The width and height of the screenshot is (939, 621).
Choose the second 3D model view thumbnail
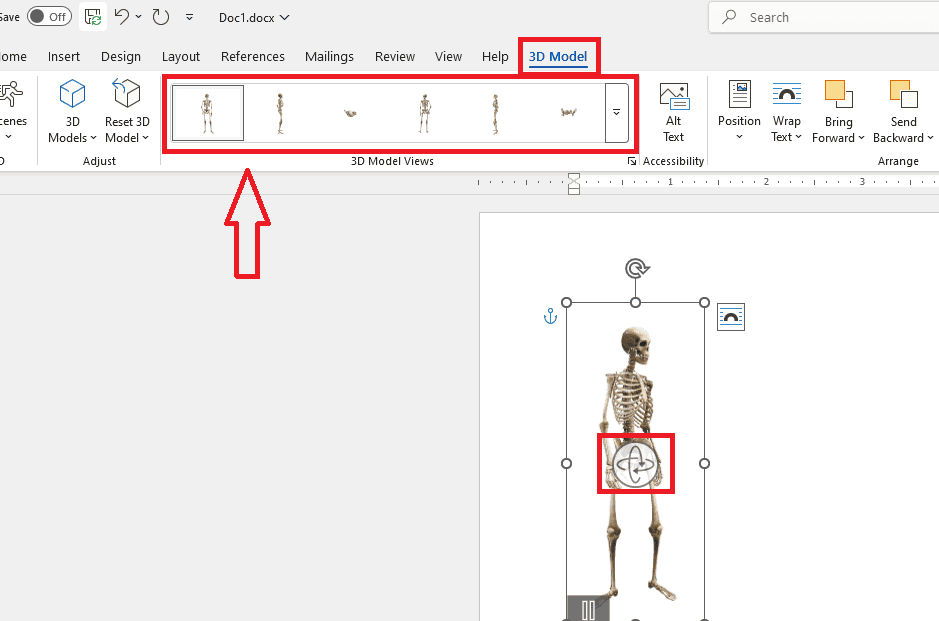click(x=280, y=113)
